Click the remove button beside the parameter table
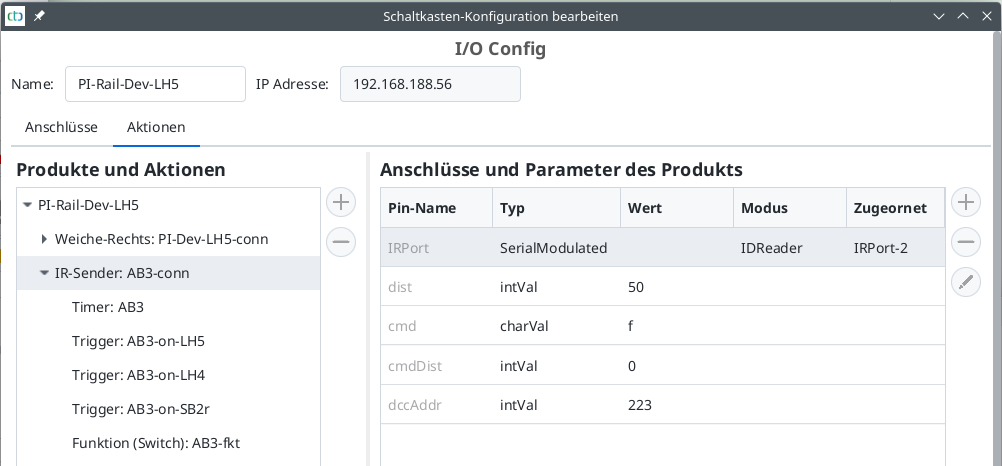Image resolution: width=1002 pixels, height=466 pixels. tap(965, 242)
